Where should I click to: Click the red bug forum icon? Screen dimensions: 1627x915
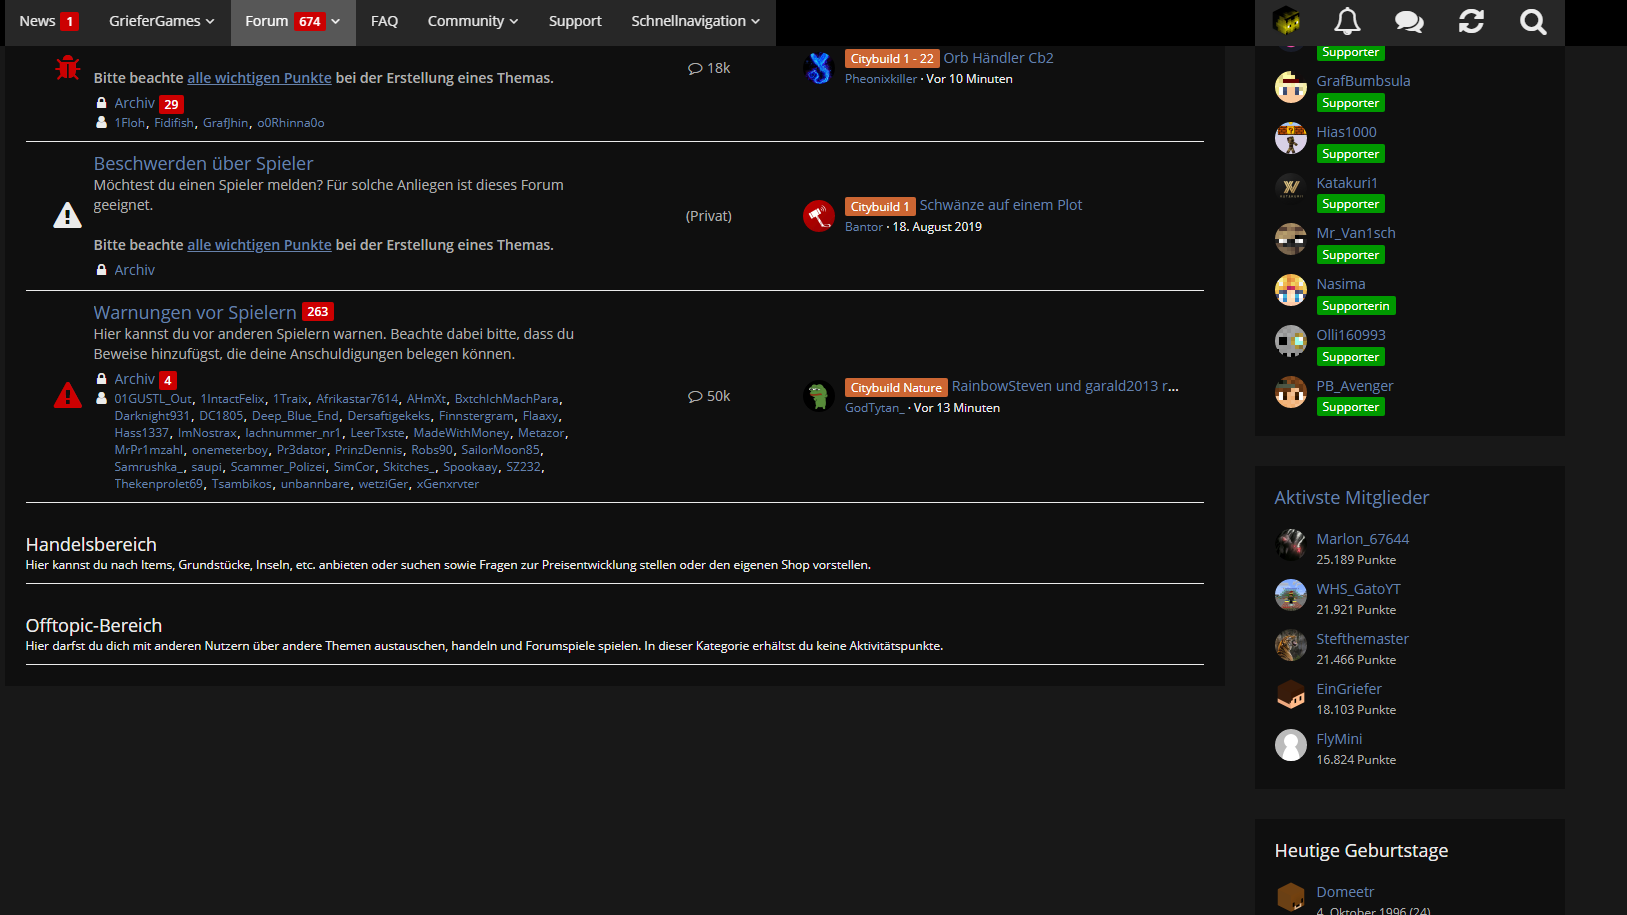click(67, 67)
